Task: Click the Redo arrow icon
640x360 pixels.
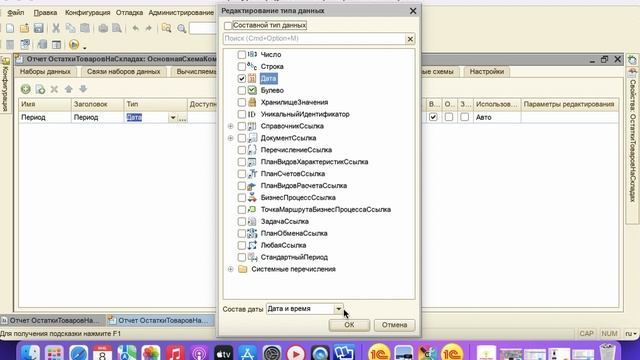Action: (149, 28)
